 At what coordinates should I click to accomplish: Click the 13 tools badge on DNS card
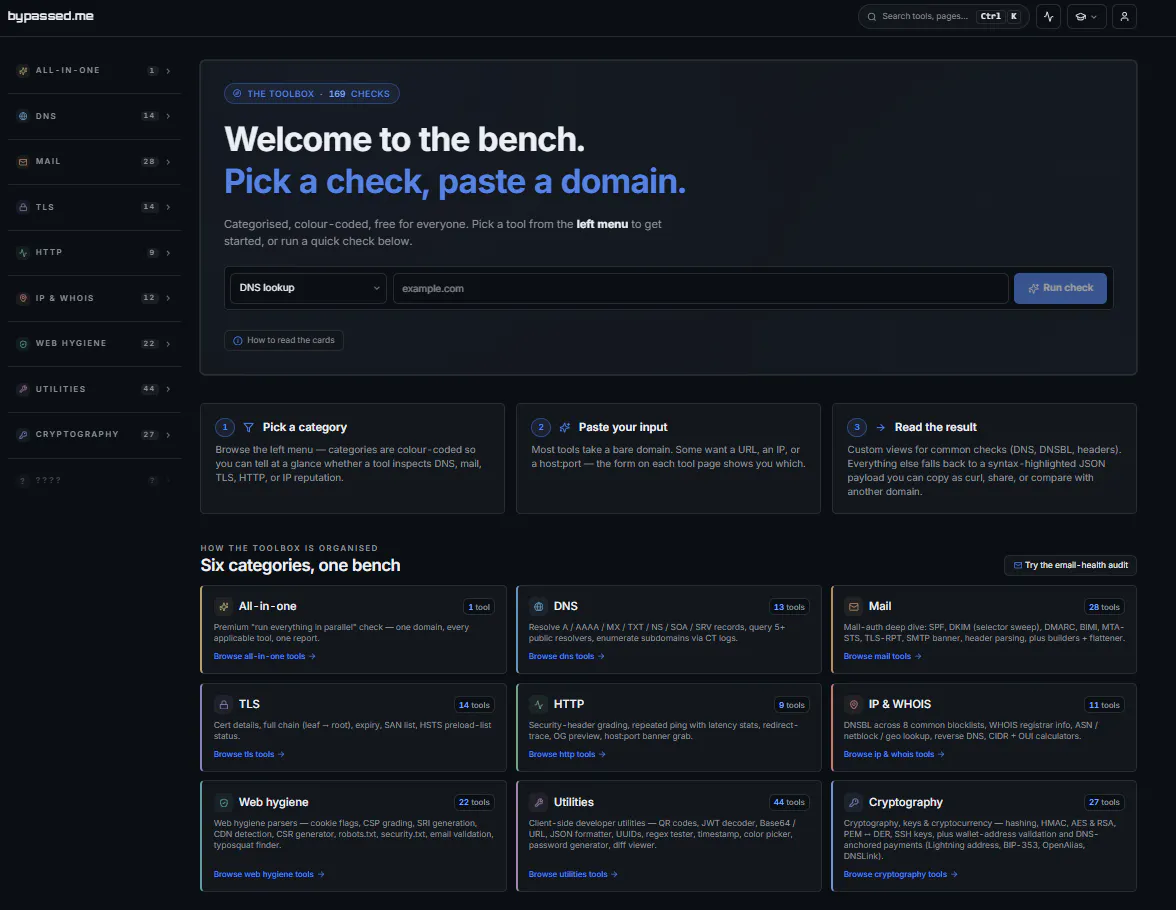tap(789, 607)
